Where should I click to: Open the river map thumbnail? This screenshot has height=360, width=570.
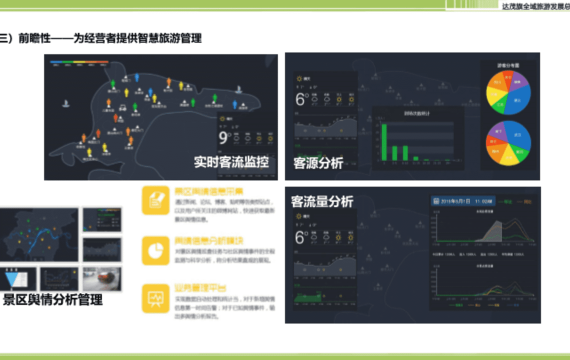click(x=39, y=235)
